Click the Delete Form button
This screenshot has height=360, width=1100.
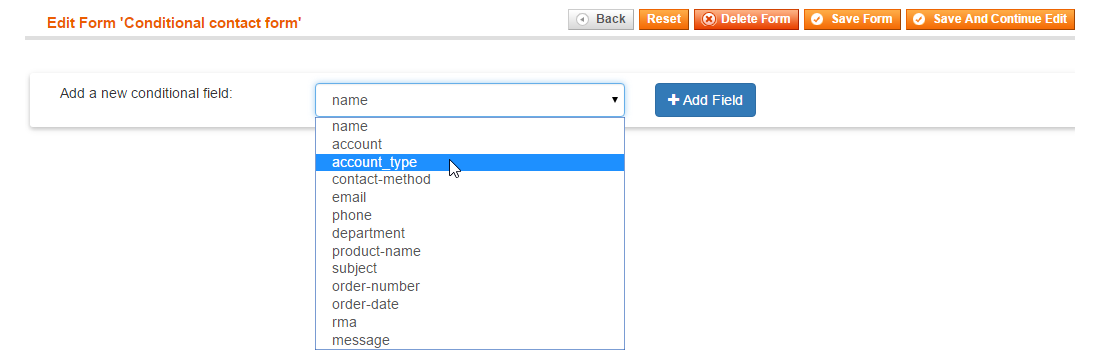[746, 19]
